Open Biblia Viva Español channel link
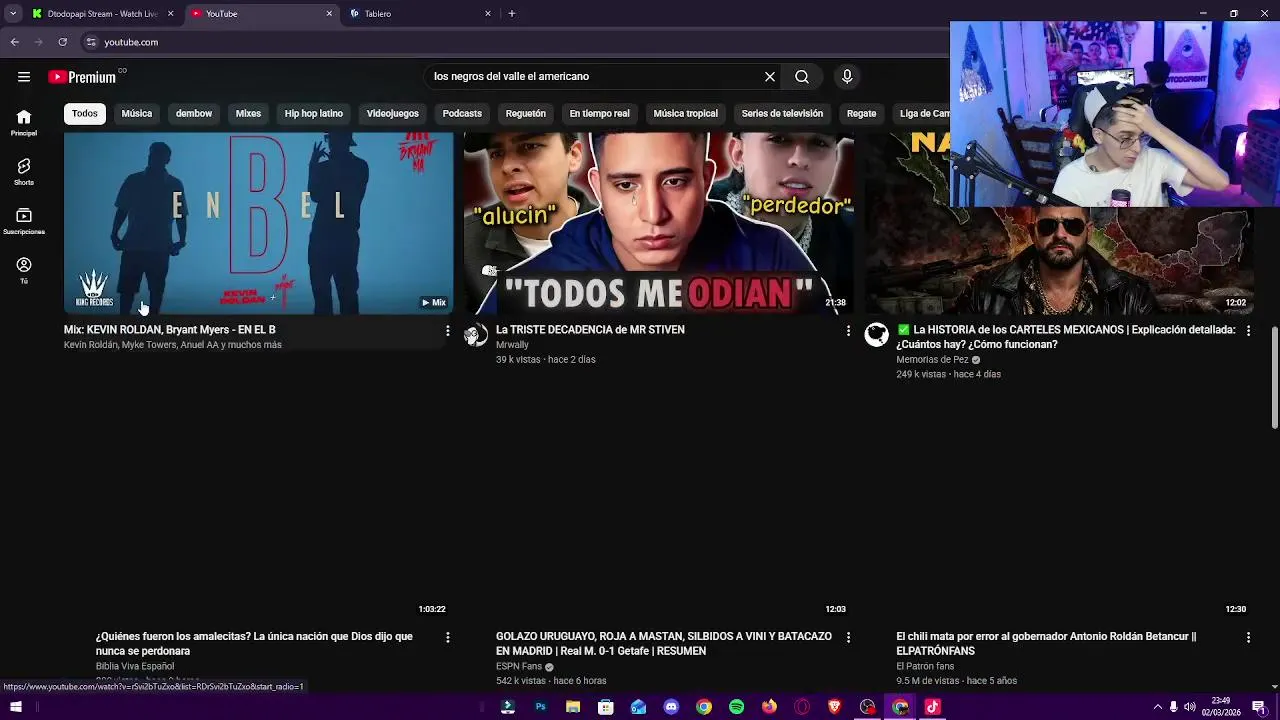This screenshot has height=720, width=1280. (135, 667)
